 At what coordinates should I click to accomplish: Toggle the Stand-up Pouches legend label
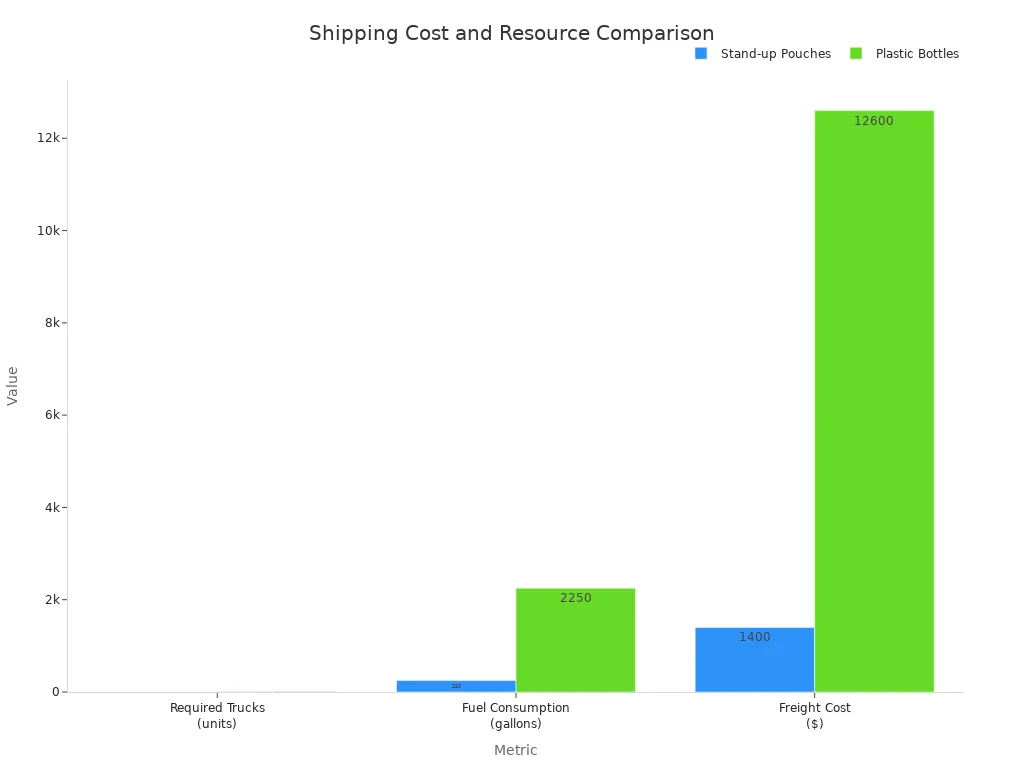click(x=776, y=54)
